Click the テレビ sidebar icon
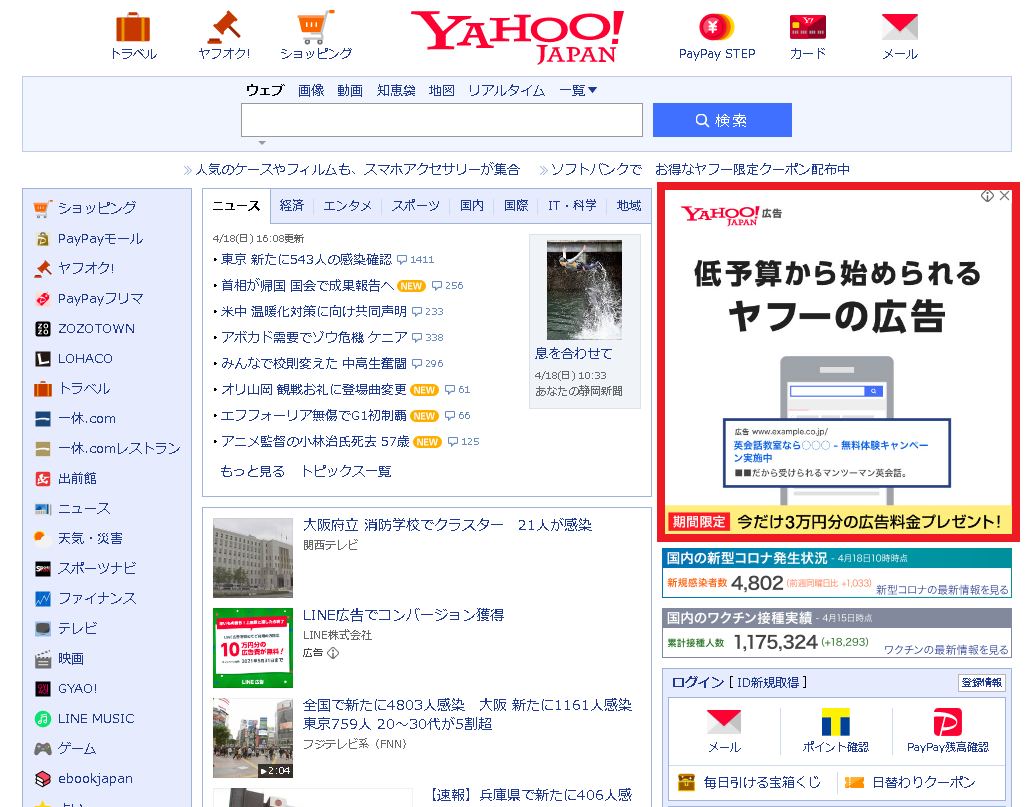Screen dimensions: 1036x807 tap(42, 629)
